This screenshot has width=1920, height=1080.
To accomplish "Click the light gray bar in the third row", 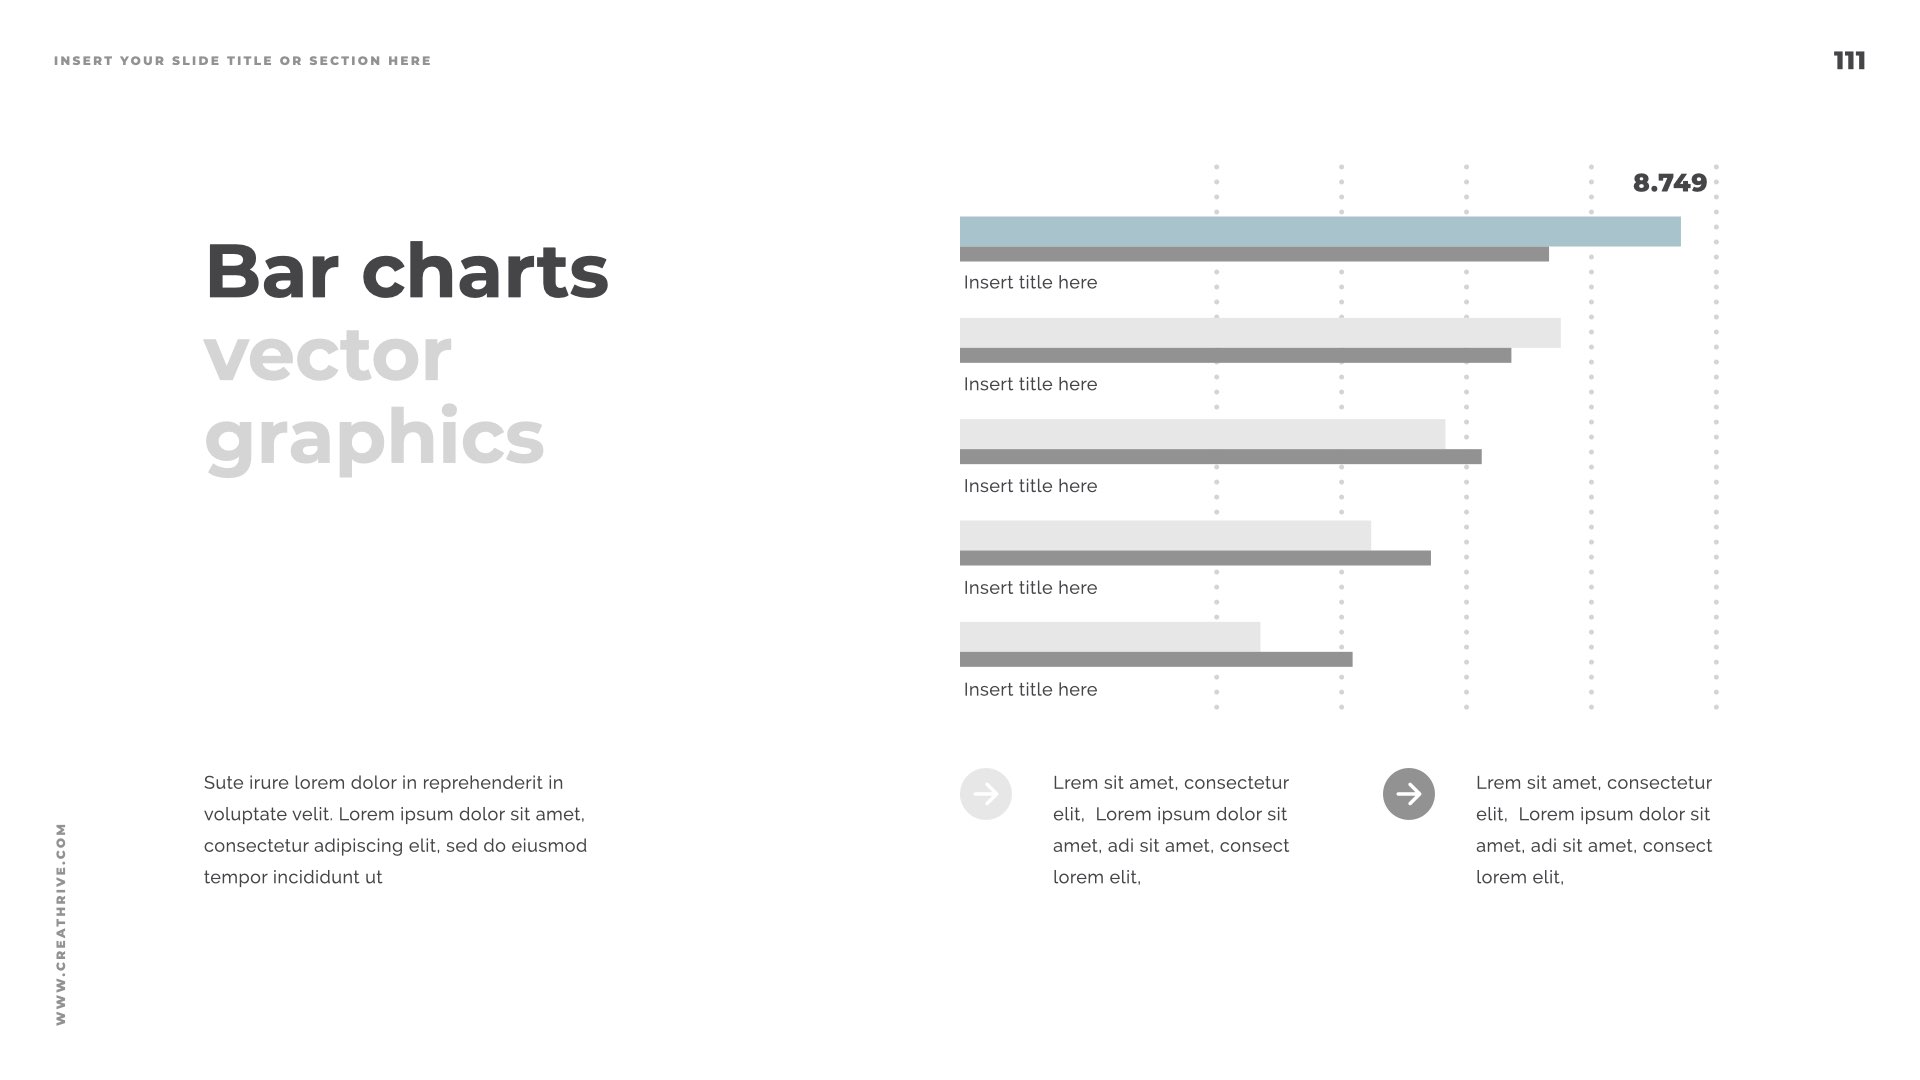I will click(1202, 434).
